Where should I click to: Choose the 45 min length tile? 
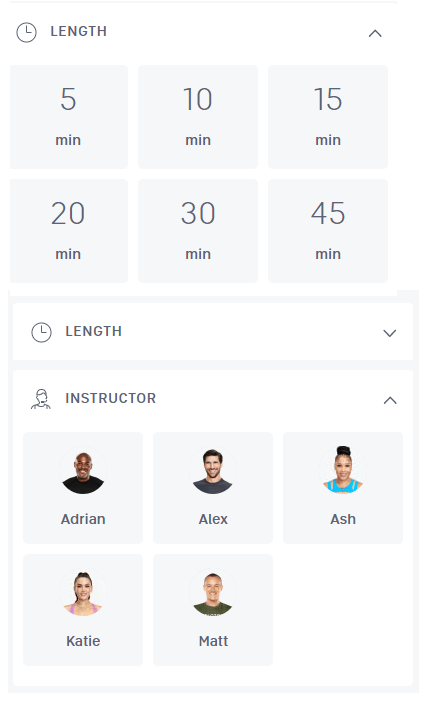328,231
